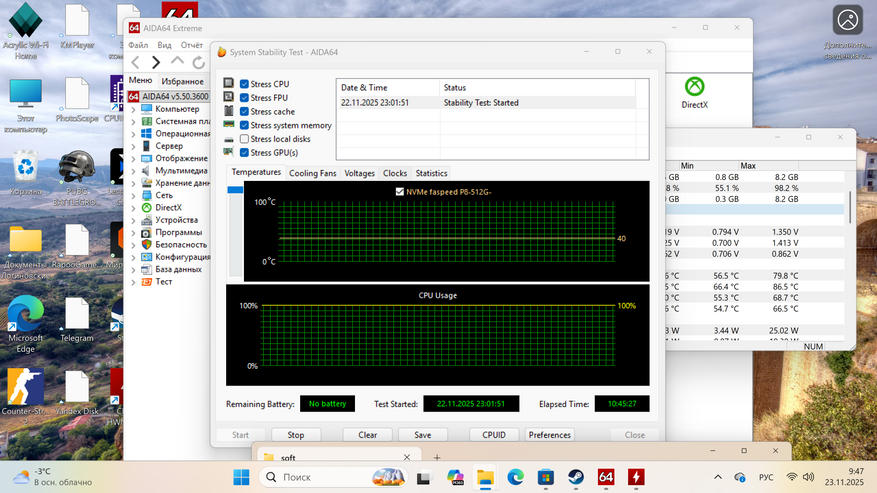Open Steam from the taskbar
This screenshot has width=877, height=493.
tap(576, 477)
